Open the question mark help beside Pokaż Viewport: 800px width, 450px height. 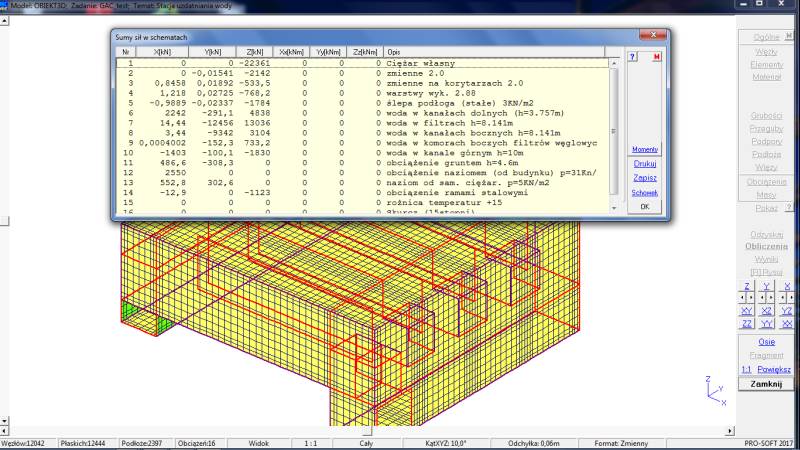[789, 208]
